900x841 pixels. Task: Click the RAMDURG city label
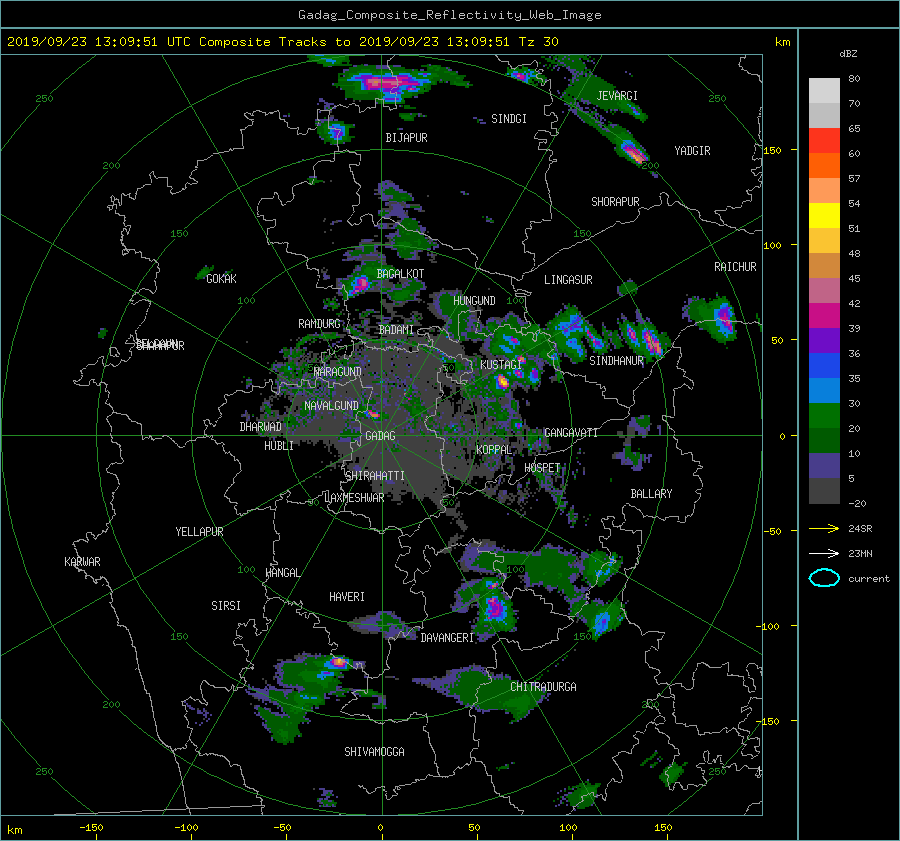(319, 324)
